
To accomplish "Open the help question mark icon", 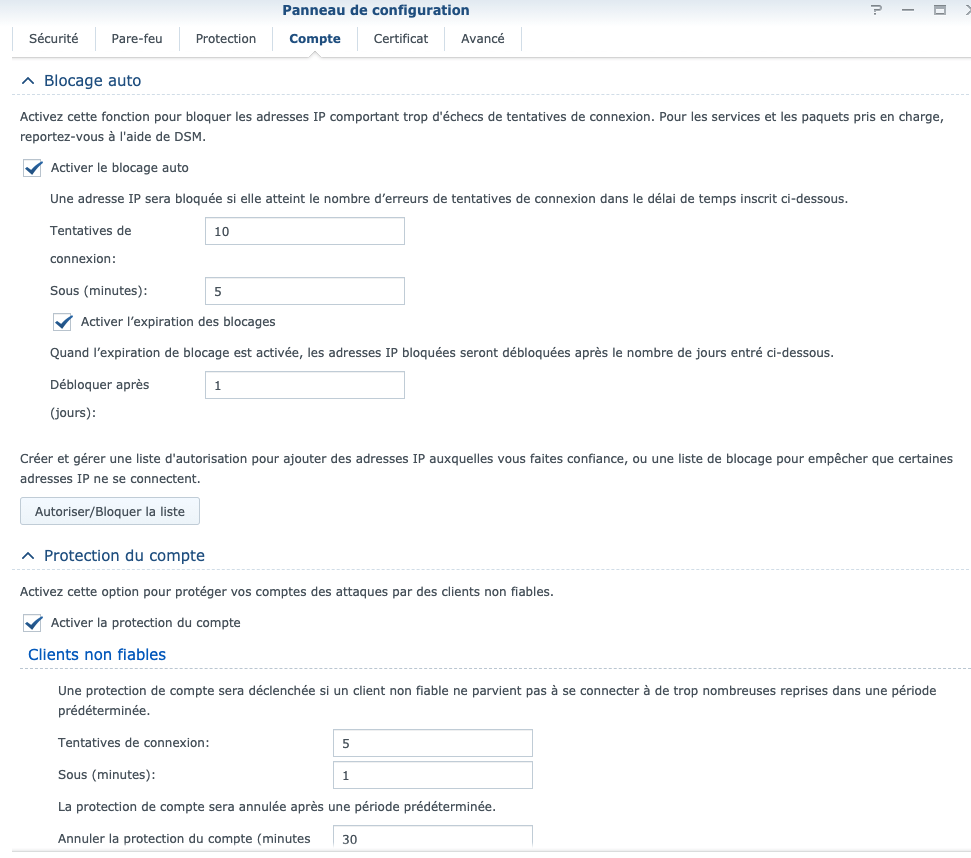I will click(x=876, y=10).
